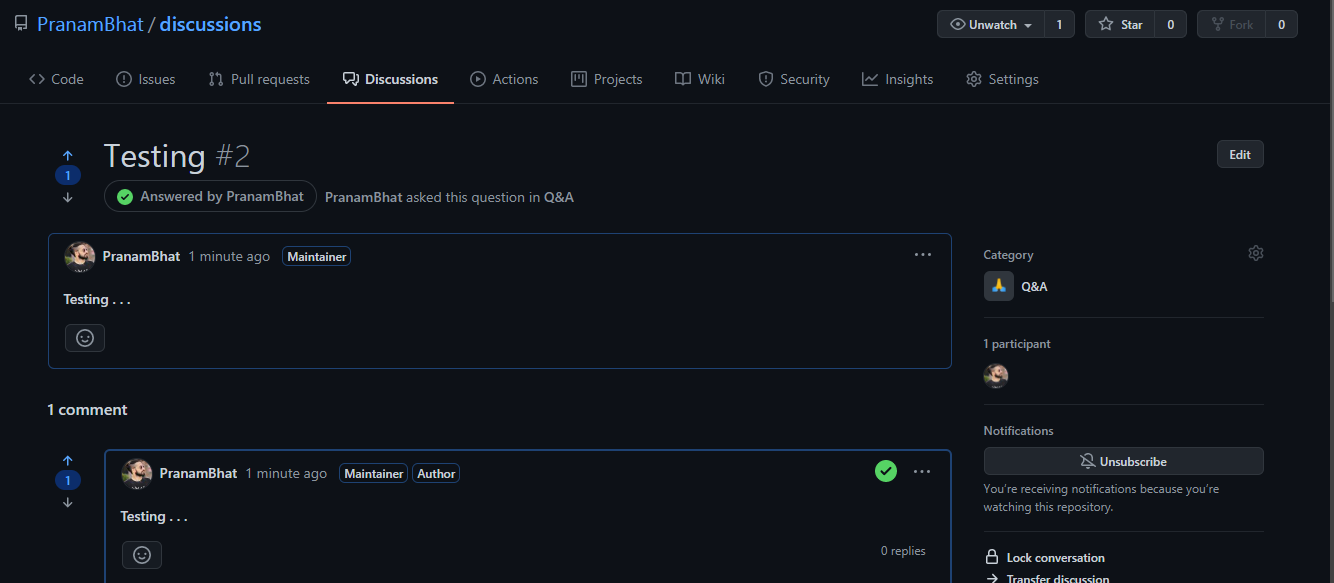1334x583 pixels.
Task: Switch to the Issues tab
Action: tap(145, 78)
